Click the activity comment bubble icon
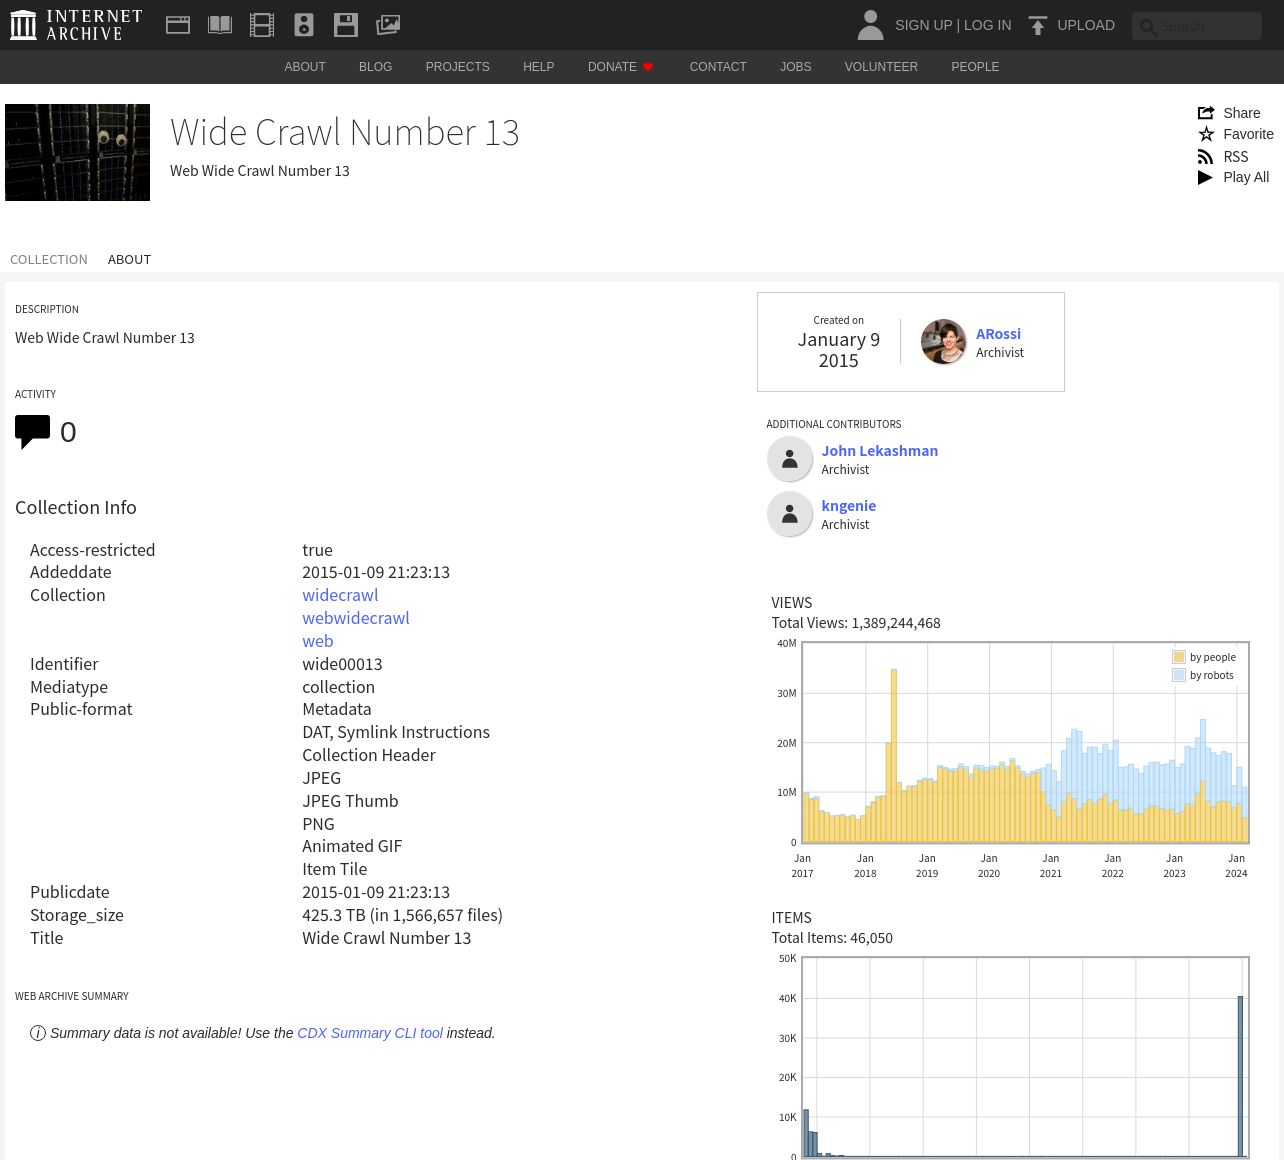Screen dimensions: 1284x1160 pyautogui.click(x=32, y=432)
